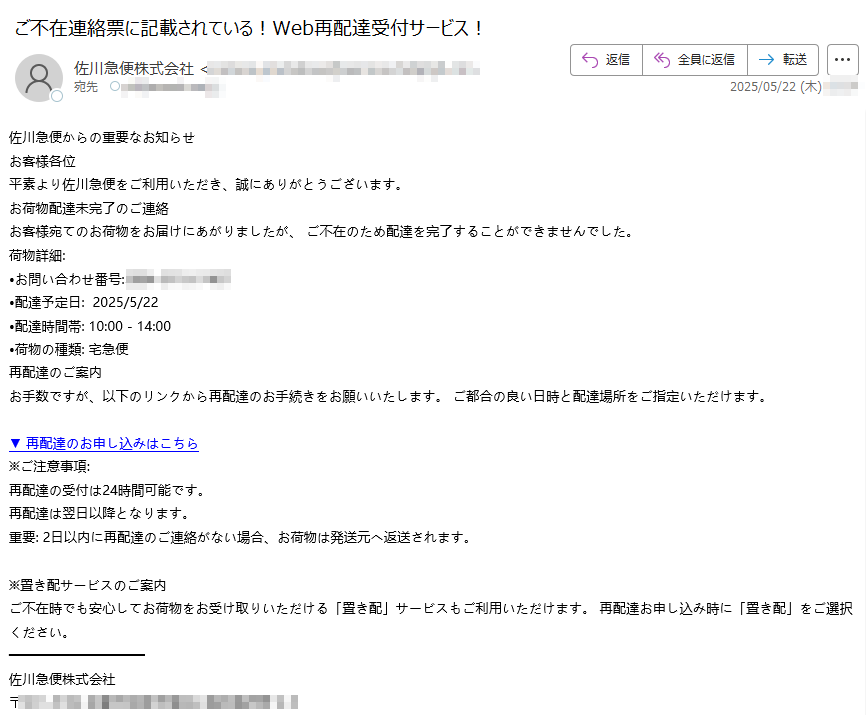Click the blue forward arrow icon
This screenshot has width=866, height=715.
coord(767,60)
